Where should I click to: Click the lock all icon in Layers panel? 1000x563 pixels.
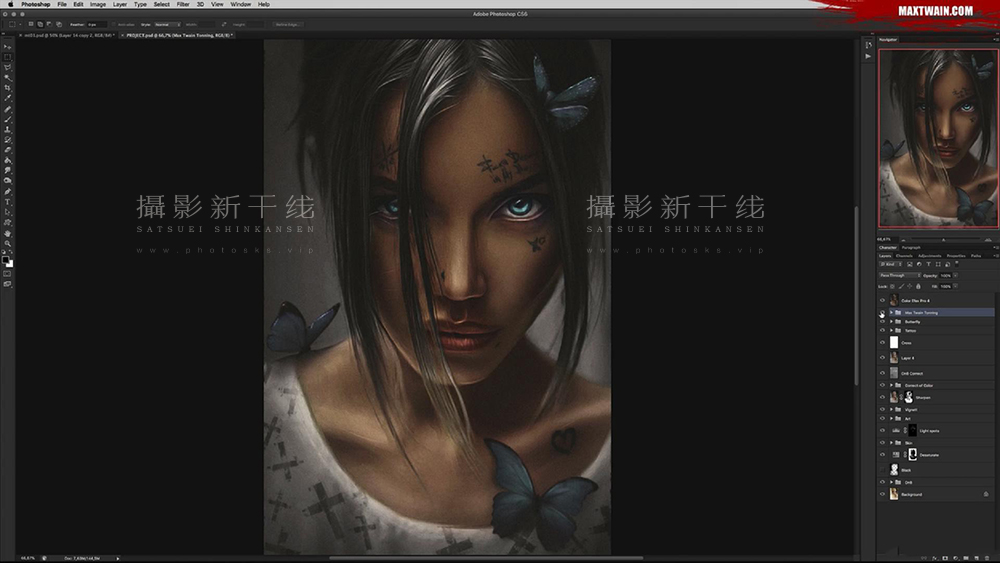(x=918, y=286)
